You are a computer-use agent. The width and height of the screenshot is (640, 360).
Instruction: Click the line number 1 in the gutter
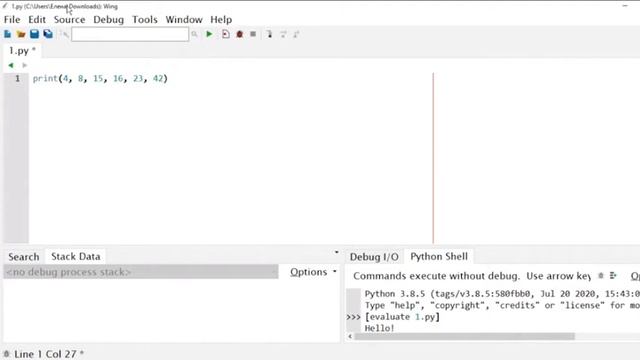point(17,78)
